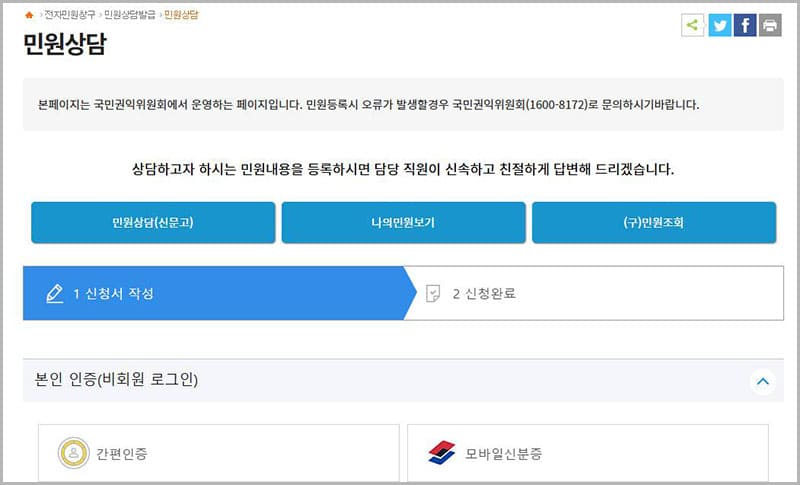Click the home icon in breadcrumb

coord(29,15)
